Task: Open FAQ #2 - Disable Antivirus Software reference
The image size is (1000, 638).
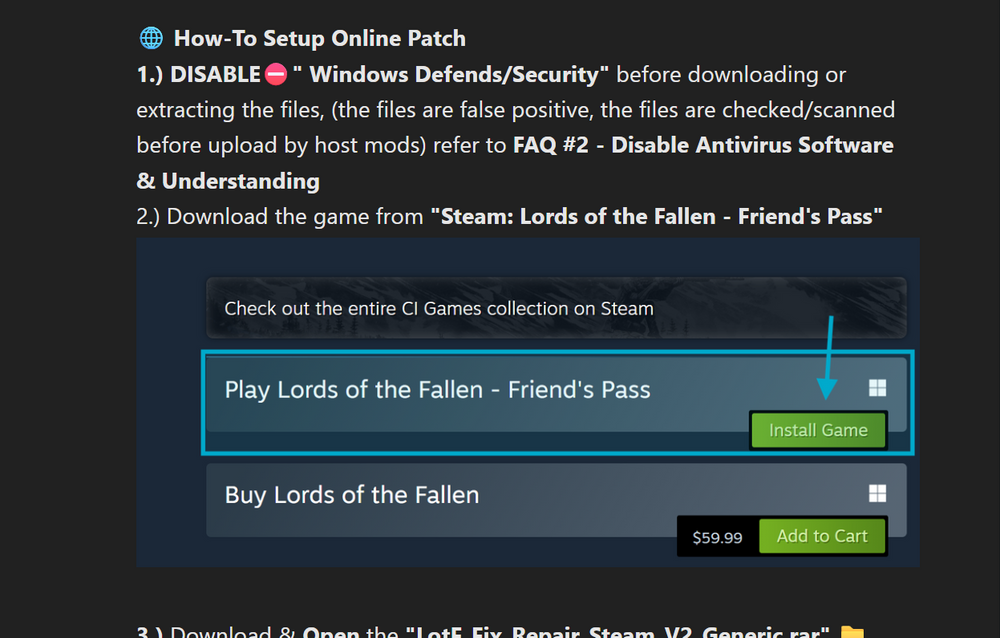Action: click(703, 146)
